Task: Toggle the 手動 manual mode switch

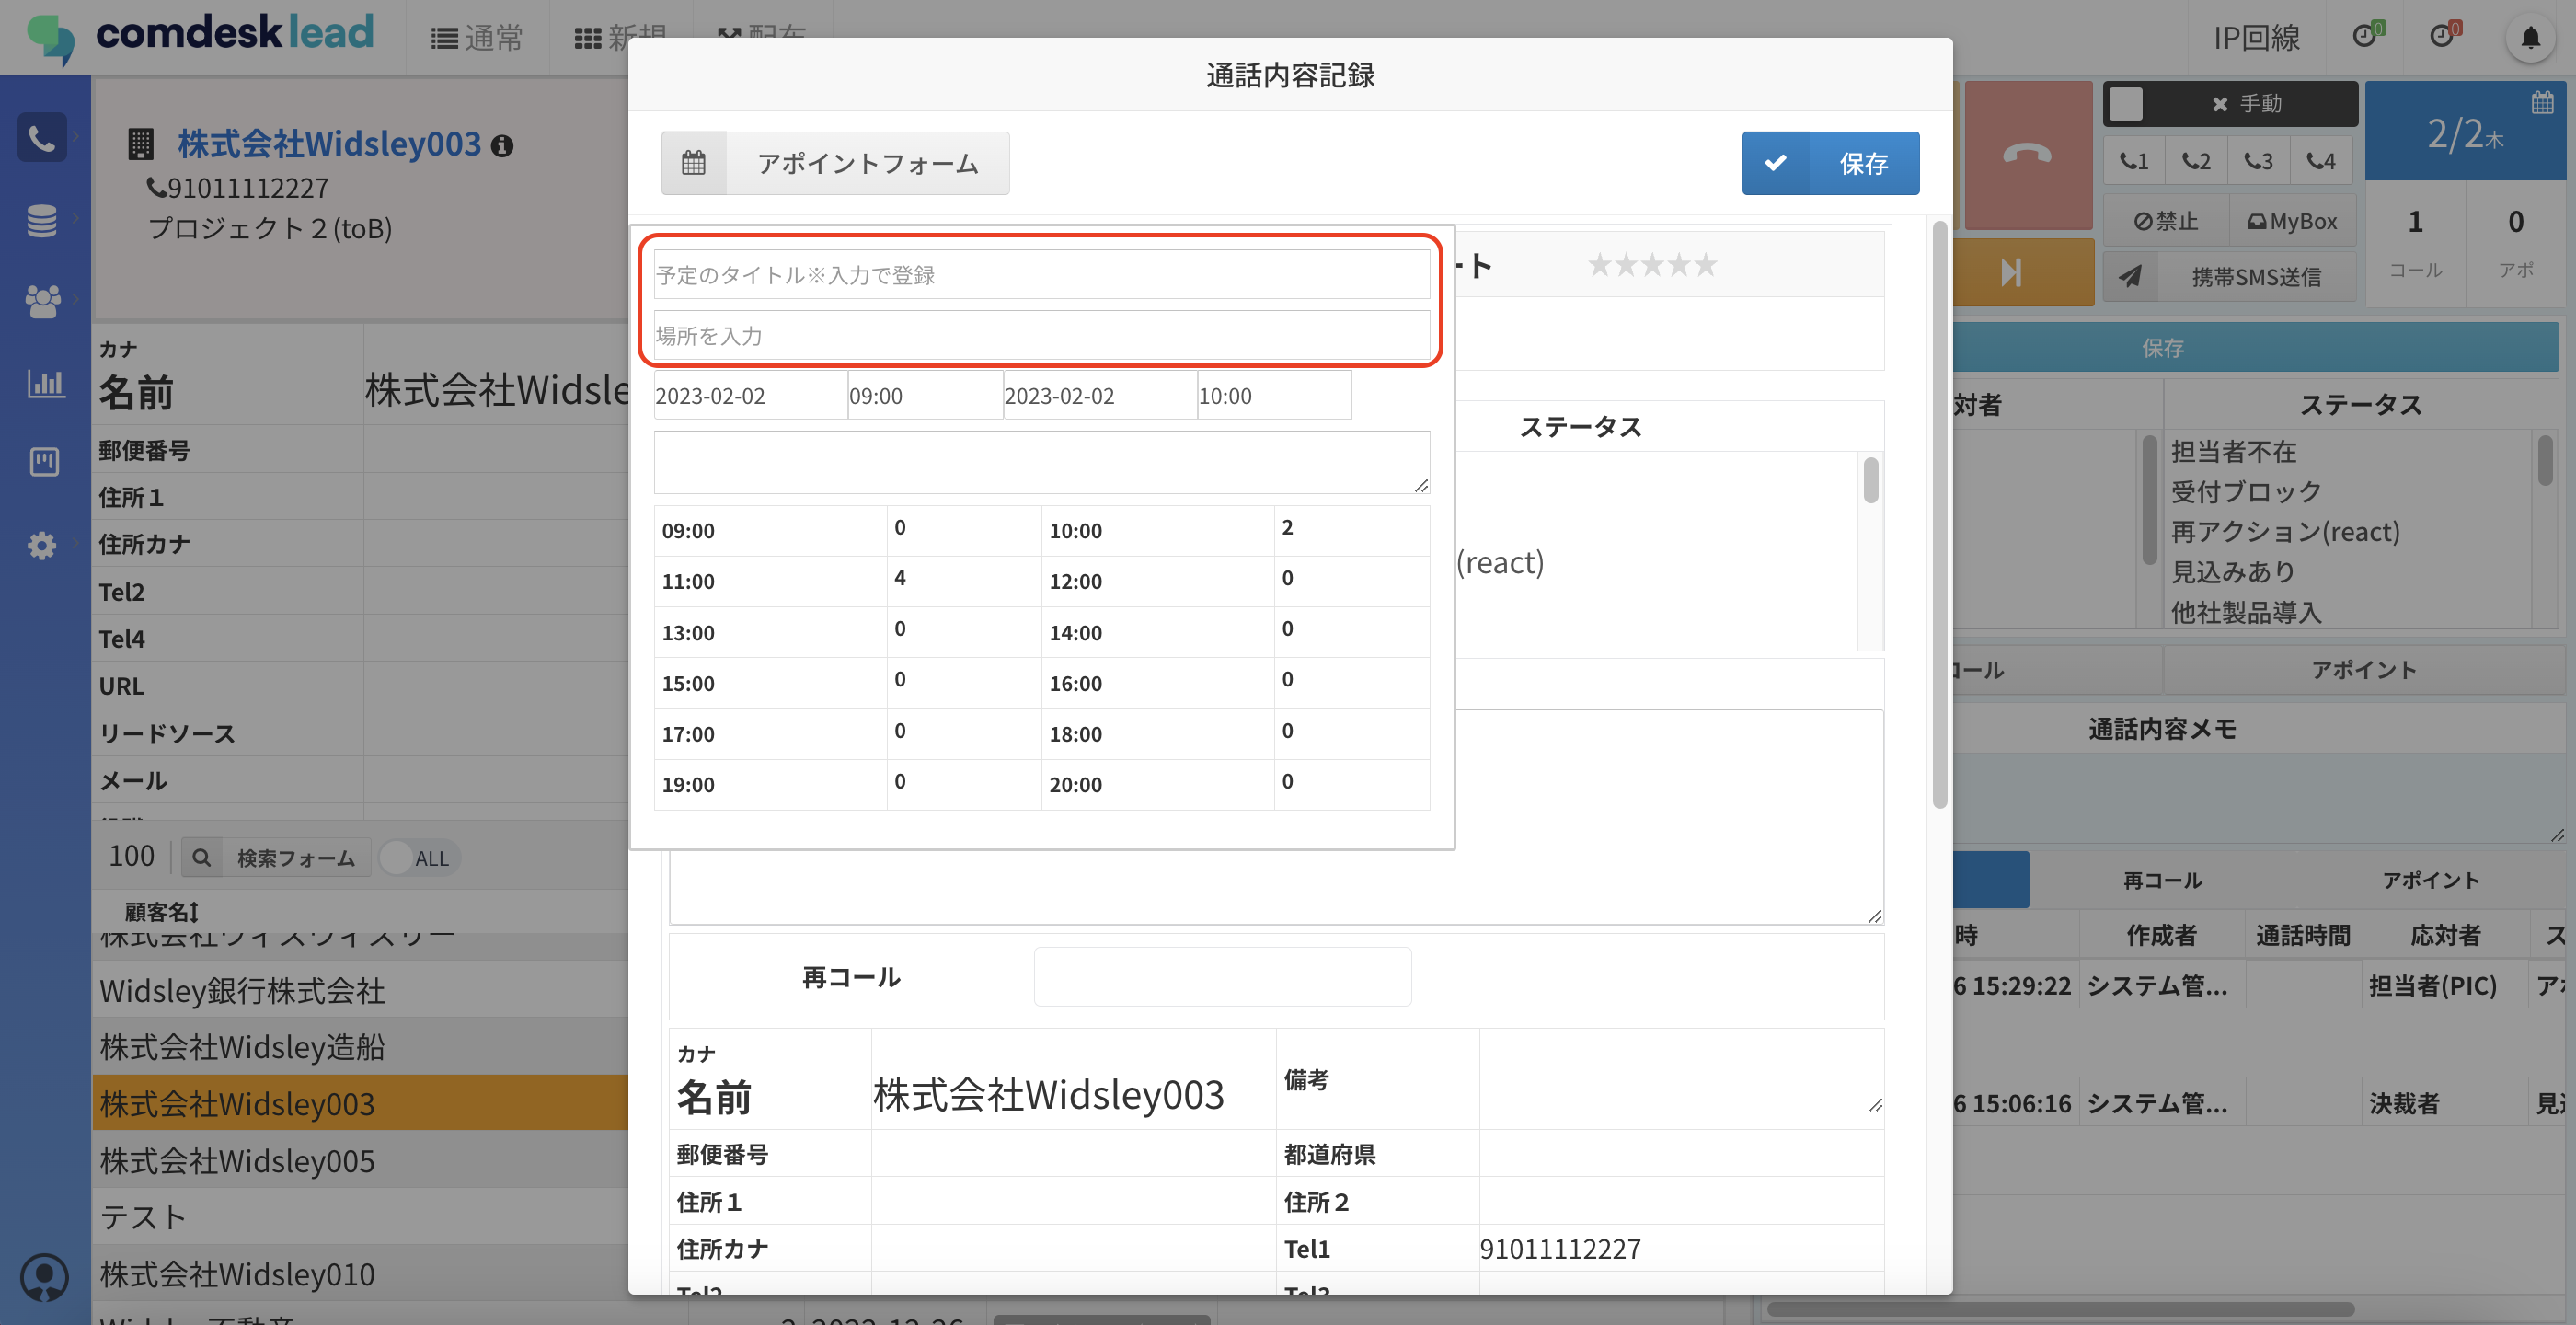Action: coord(2229,104)
